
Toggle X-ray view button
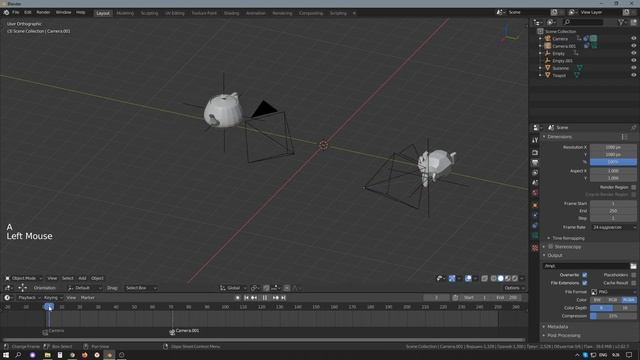[484, 278]
